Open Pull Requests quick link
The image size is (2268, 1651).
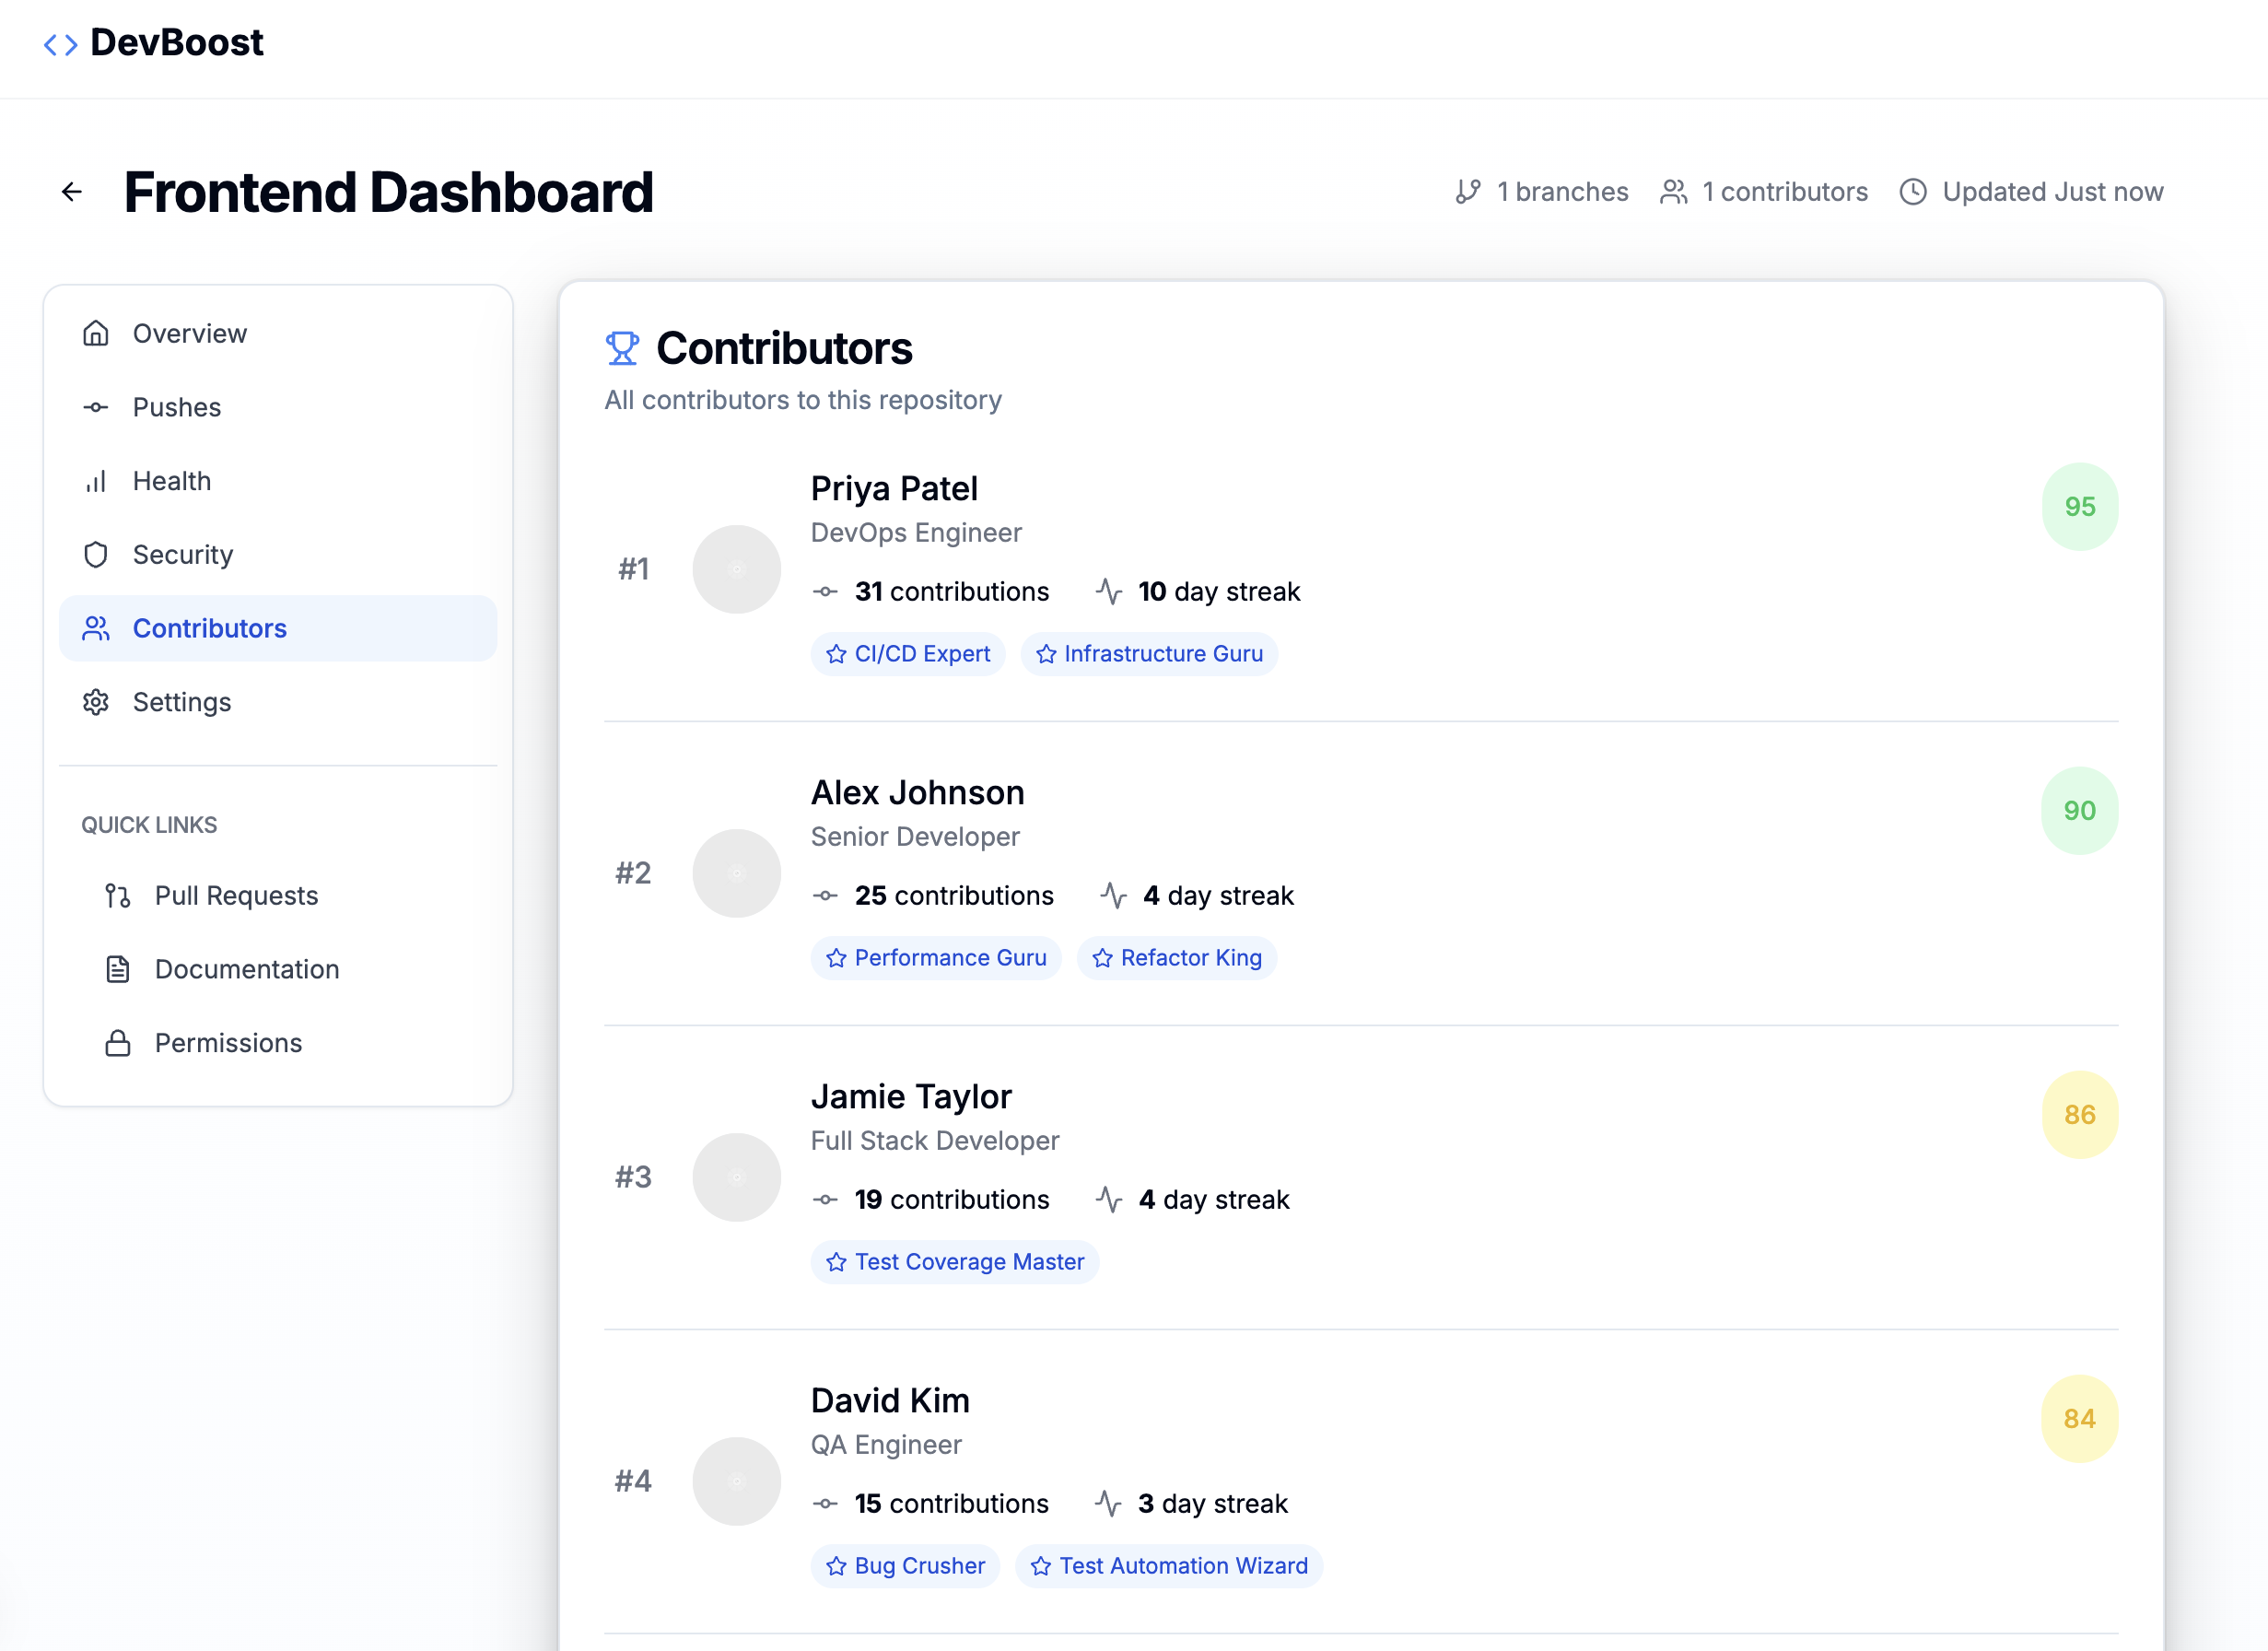coord(236,895)
